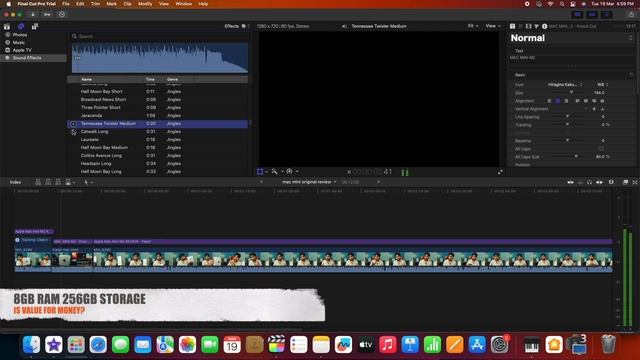Toggle the timeline layout button in toolbar
The height and width of the screenshot is (360, 640).
click(x=592, y=14)
